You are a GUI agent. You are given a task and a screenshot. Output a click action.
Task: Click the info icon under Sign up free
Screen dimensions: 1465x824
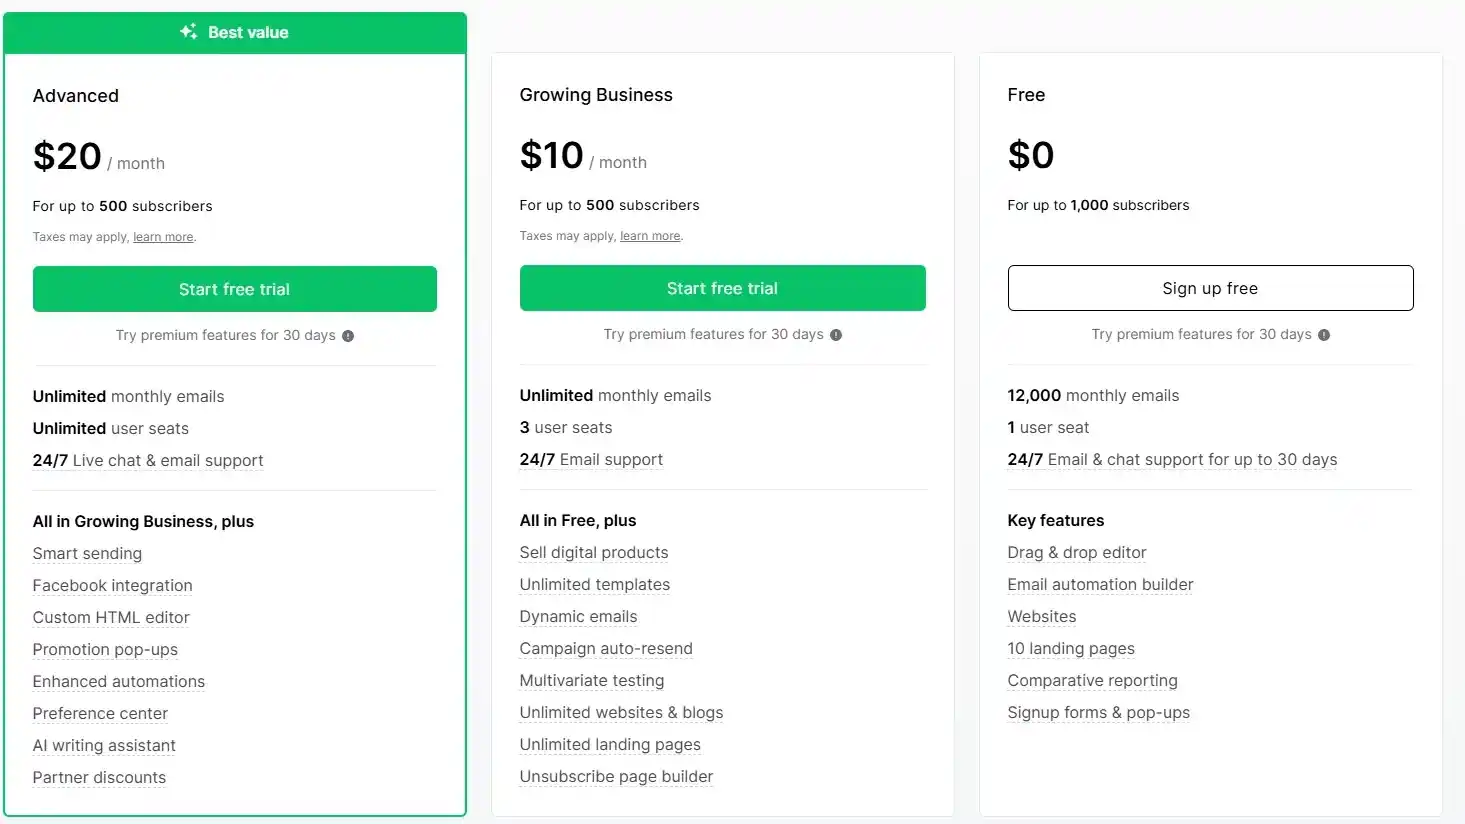click(x=1324, y=335)
